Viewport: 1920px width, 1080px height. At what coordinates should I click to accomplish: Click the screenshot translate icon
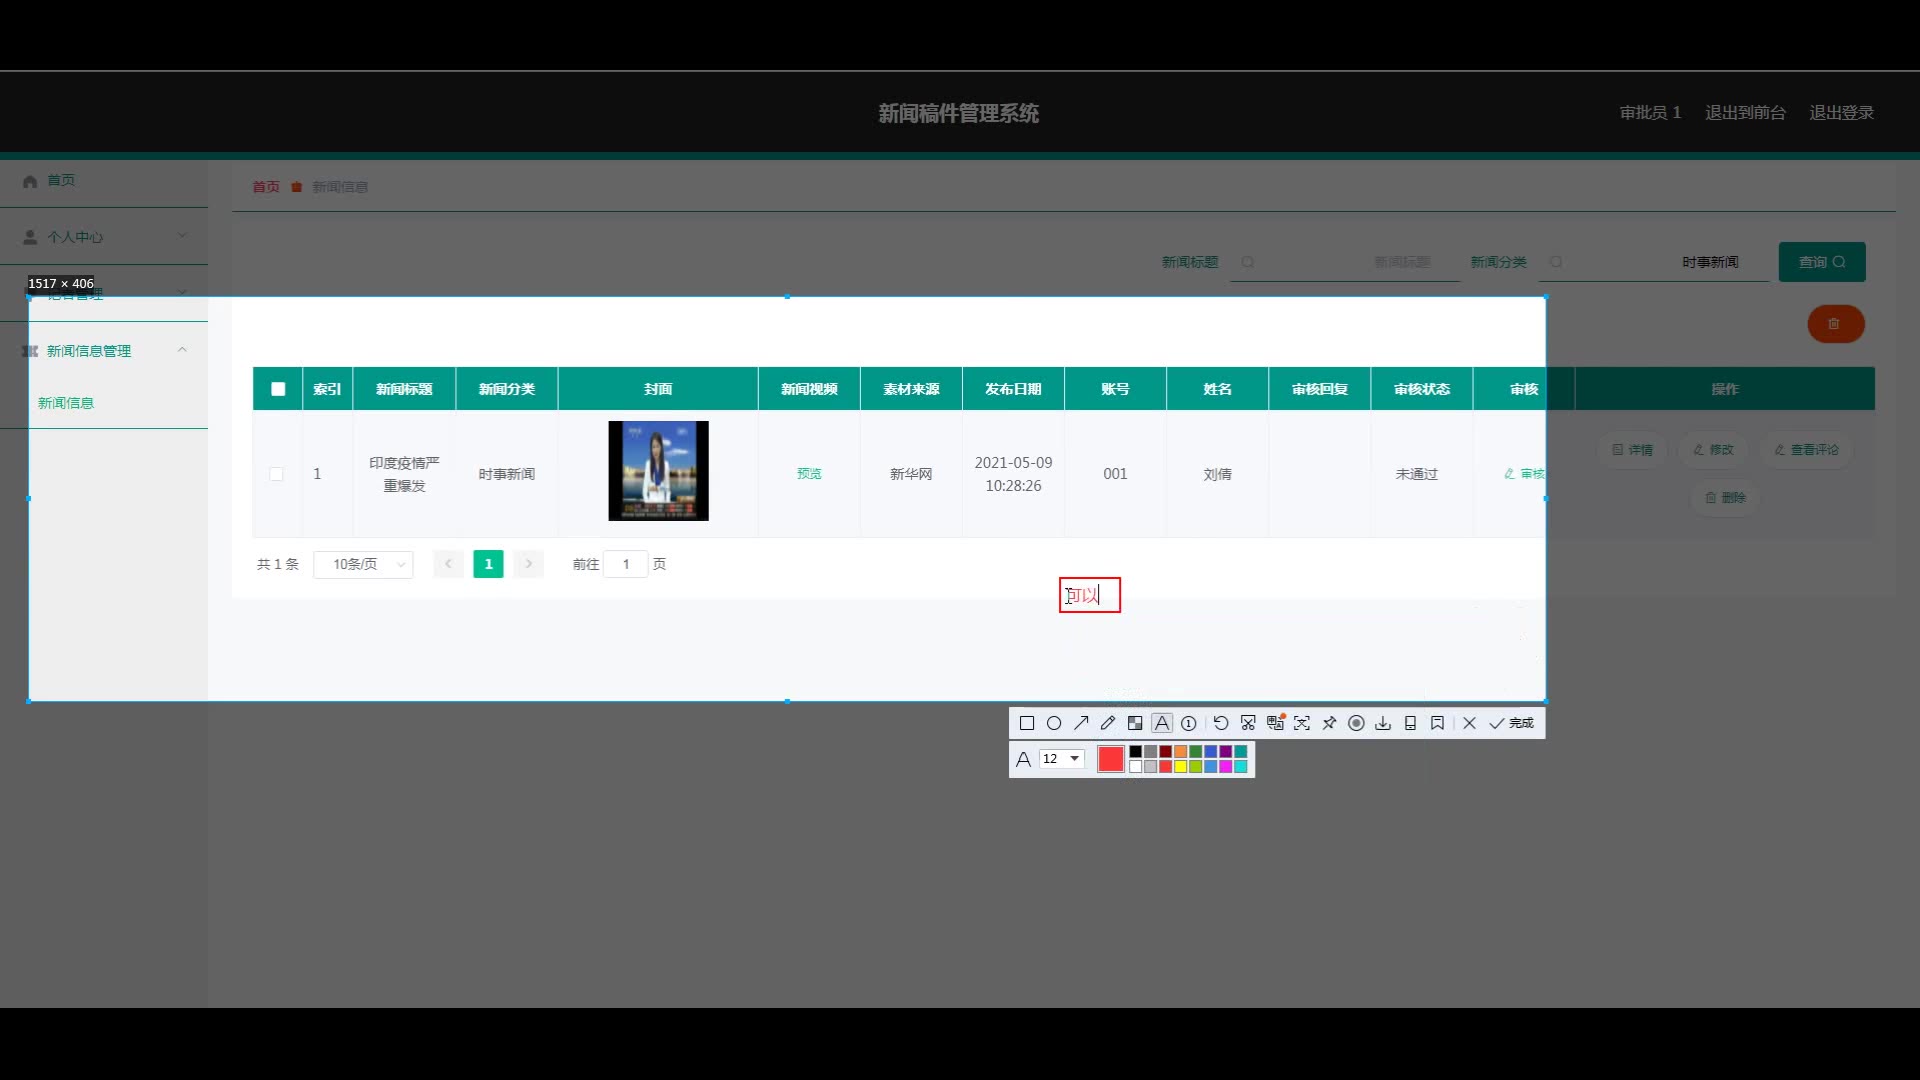point(1275,723)
